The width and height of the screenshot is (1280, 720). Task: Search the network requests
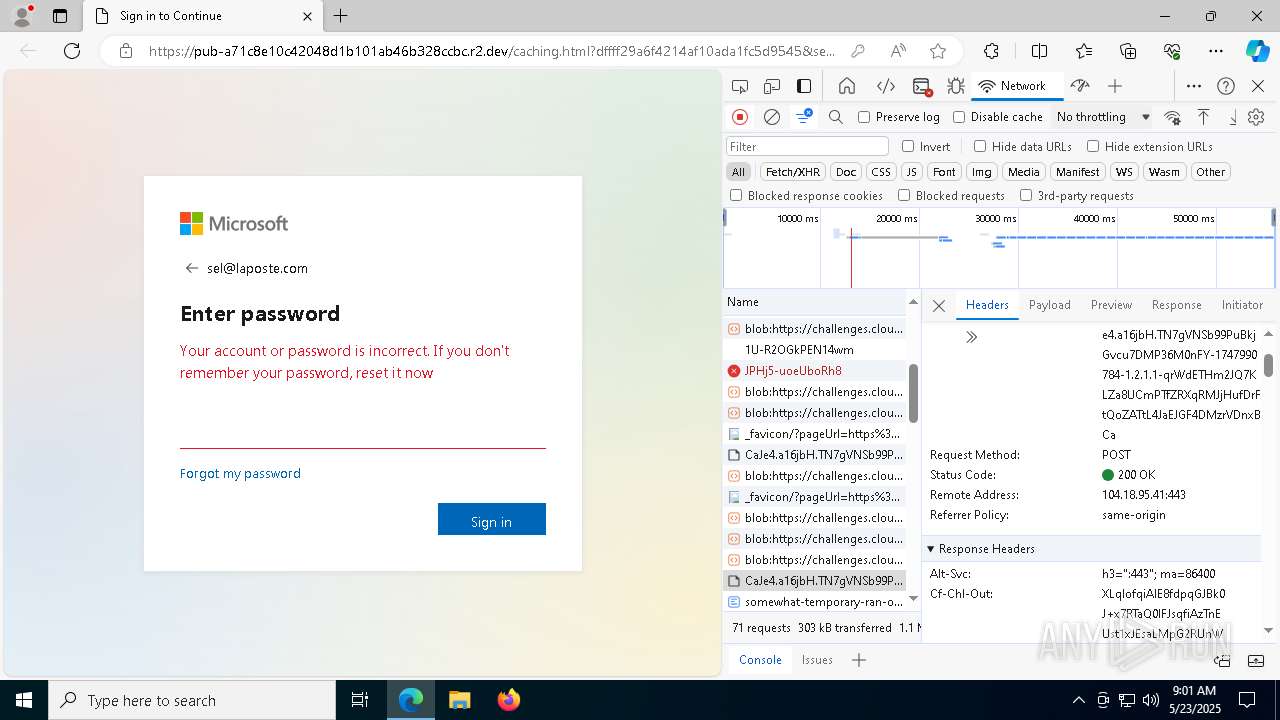[x=836, y=117]
